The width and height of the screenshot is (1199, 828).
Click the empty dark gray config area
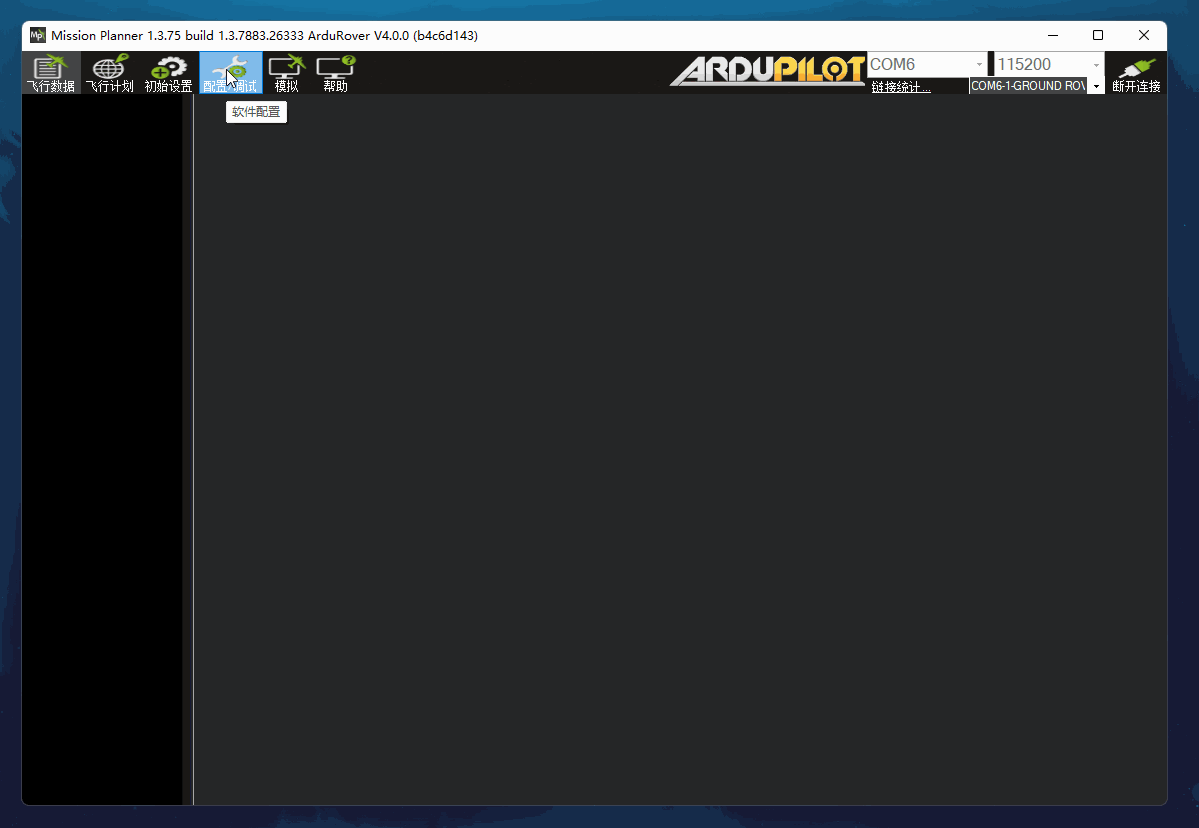[680, 450]
